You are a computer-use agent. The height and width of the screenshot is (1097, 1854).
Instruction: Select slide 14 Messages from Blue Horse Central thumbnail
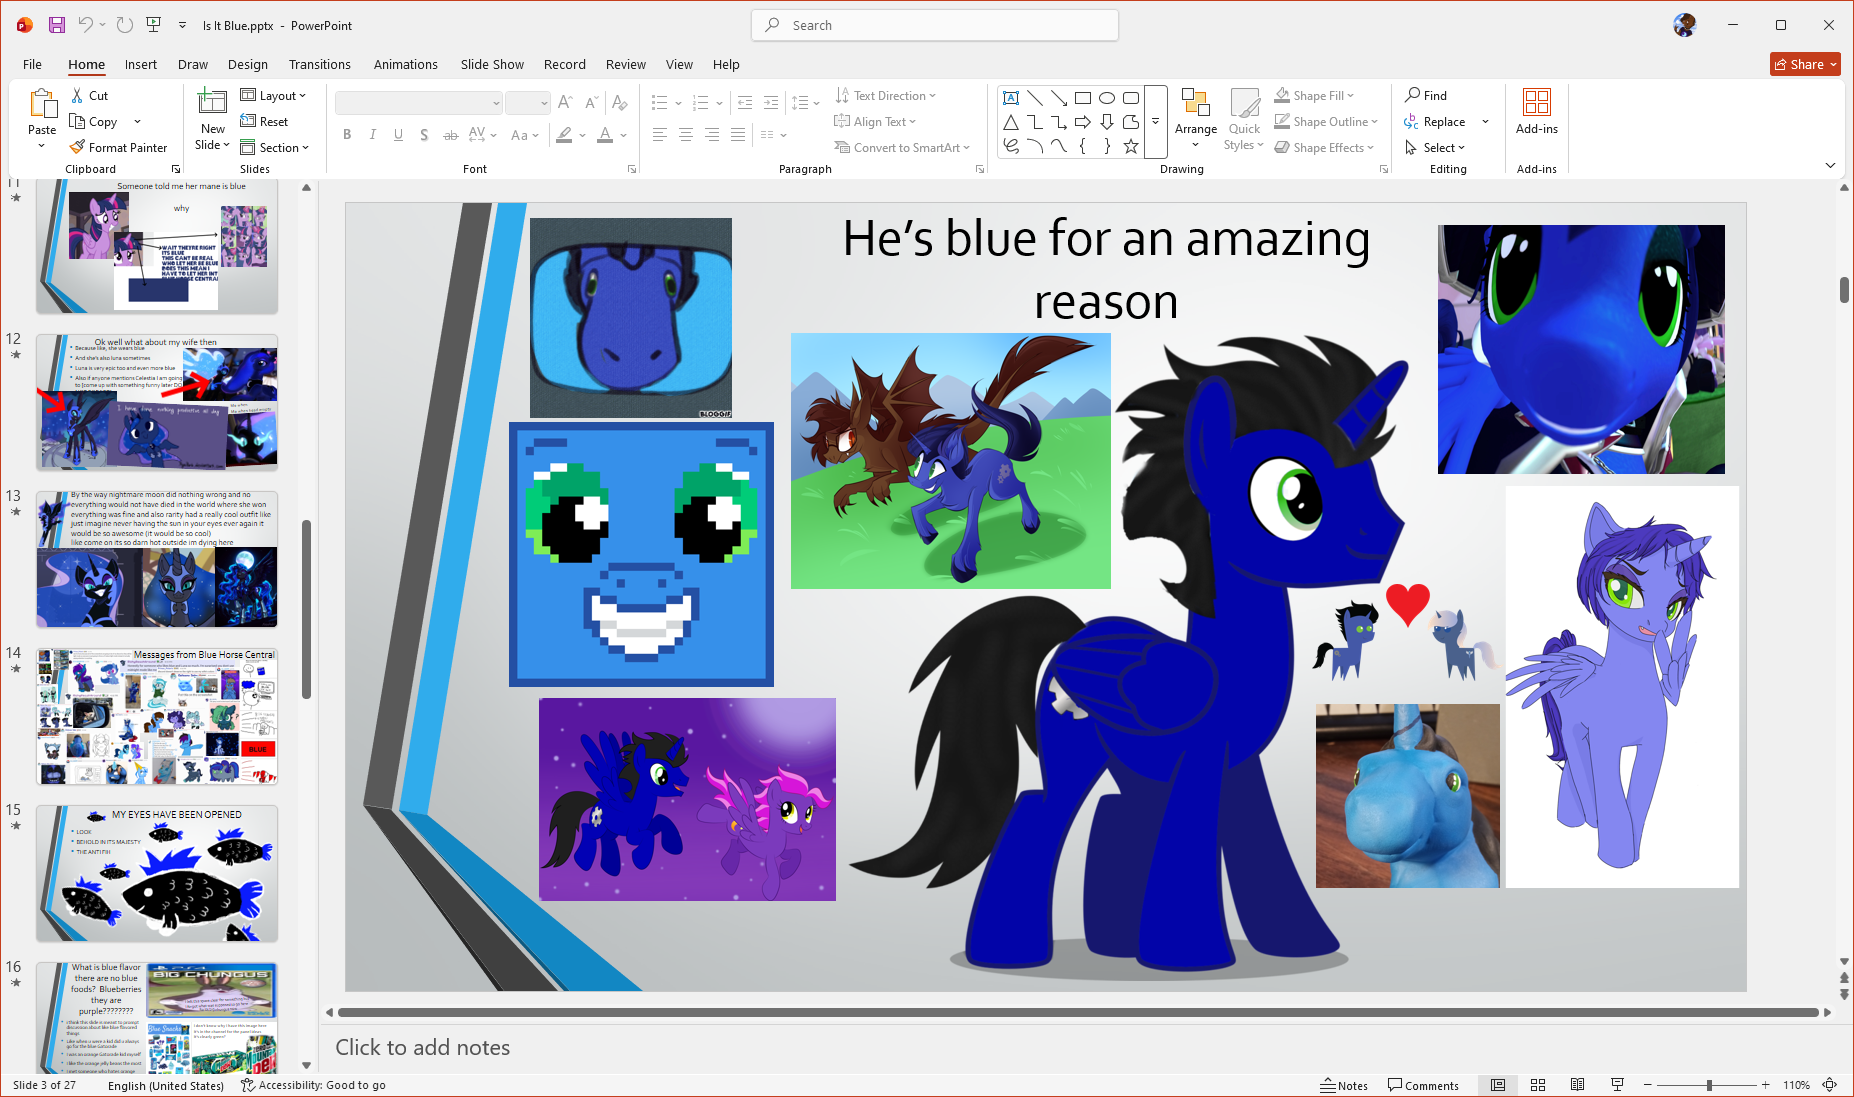tap(157, 716)
